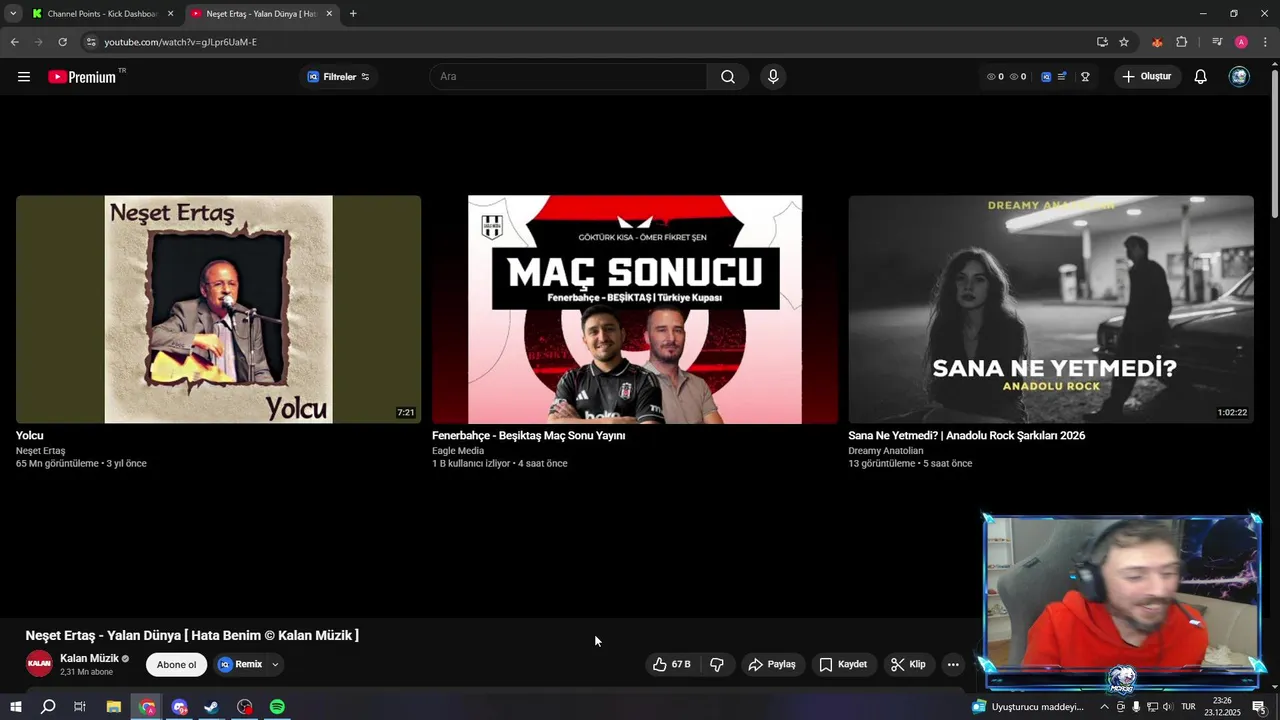Click the magnifier search submit button

pos(728,77)
